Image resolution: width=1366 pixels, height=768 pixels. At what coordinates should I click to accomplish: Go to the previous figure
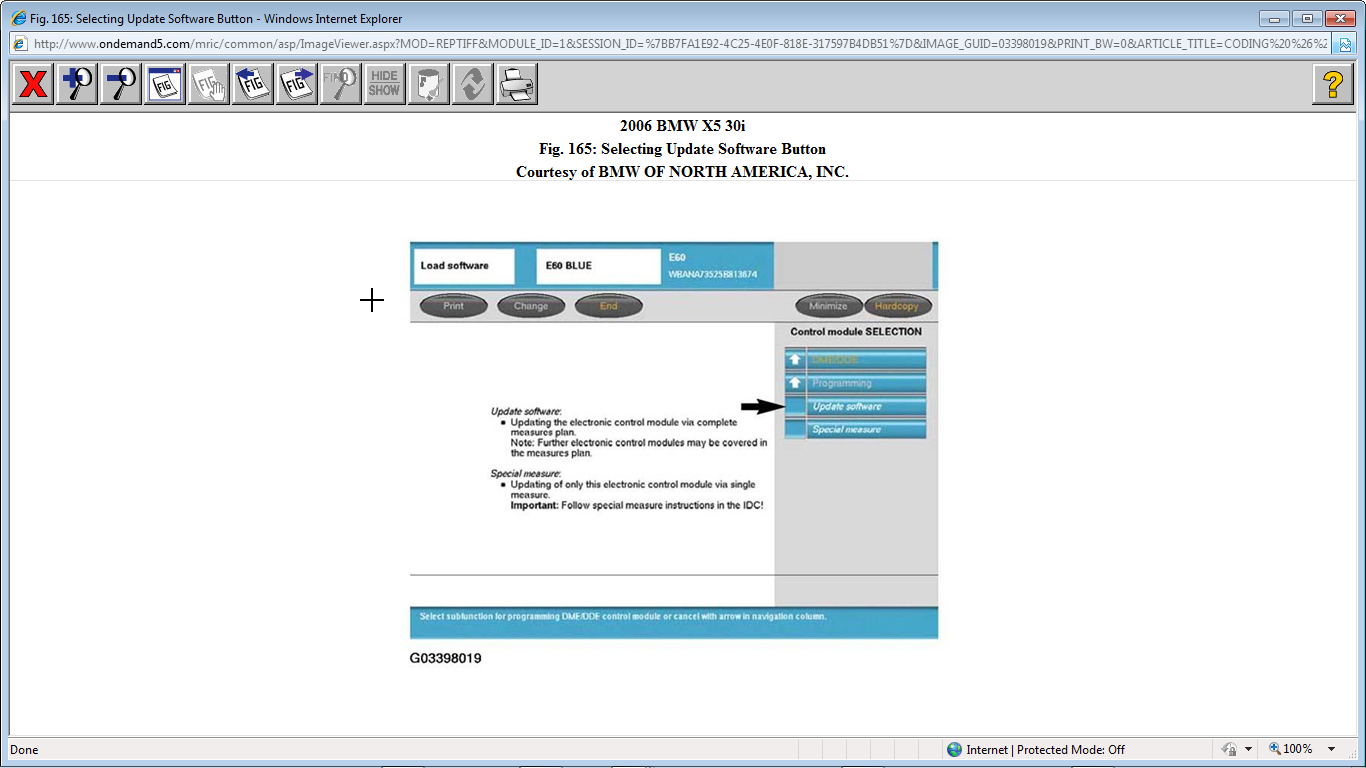point(252,84)
